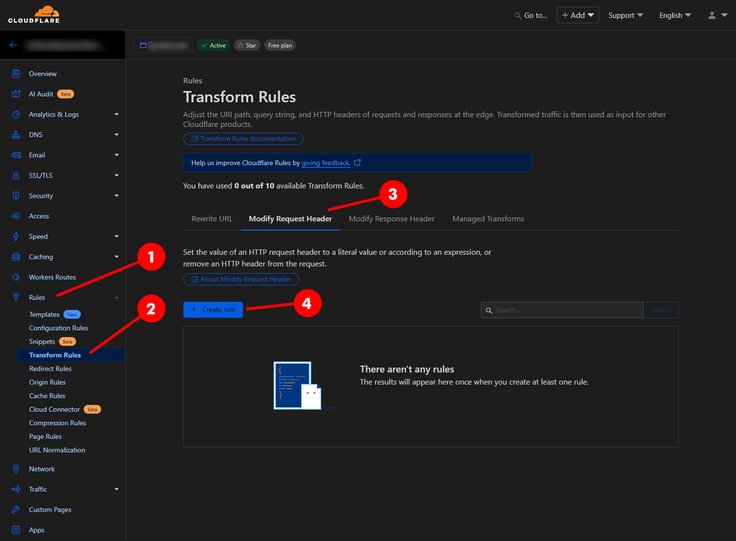The image size is (736, 541).
Task: Open Transform Rules documentation link
Action: 243,139
